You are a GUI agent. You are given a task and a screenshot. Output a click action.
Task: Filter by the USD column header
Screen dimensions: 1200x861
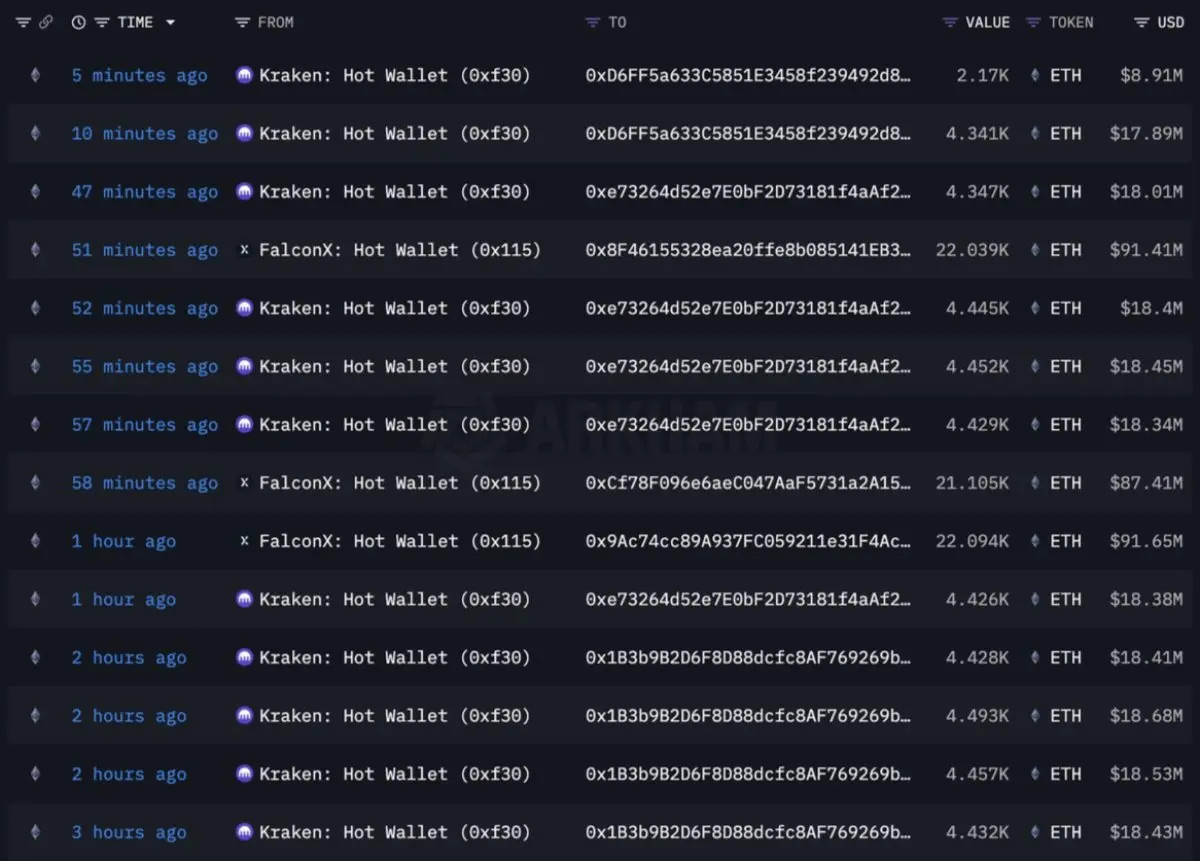point(1159,22)
